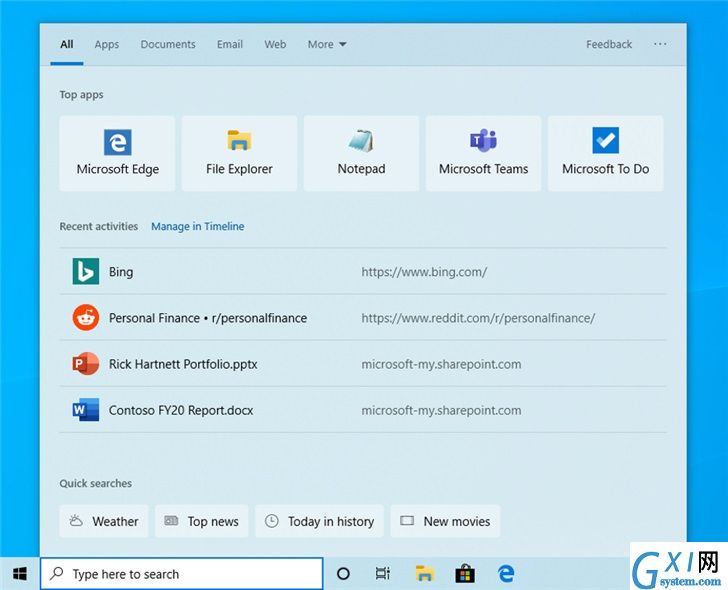Click the Type here to search box

(x=182, y=574)
